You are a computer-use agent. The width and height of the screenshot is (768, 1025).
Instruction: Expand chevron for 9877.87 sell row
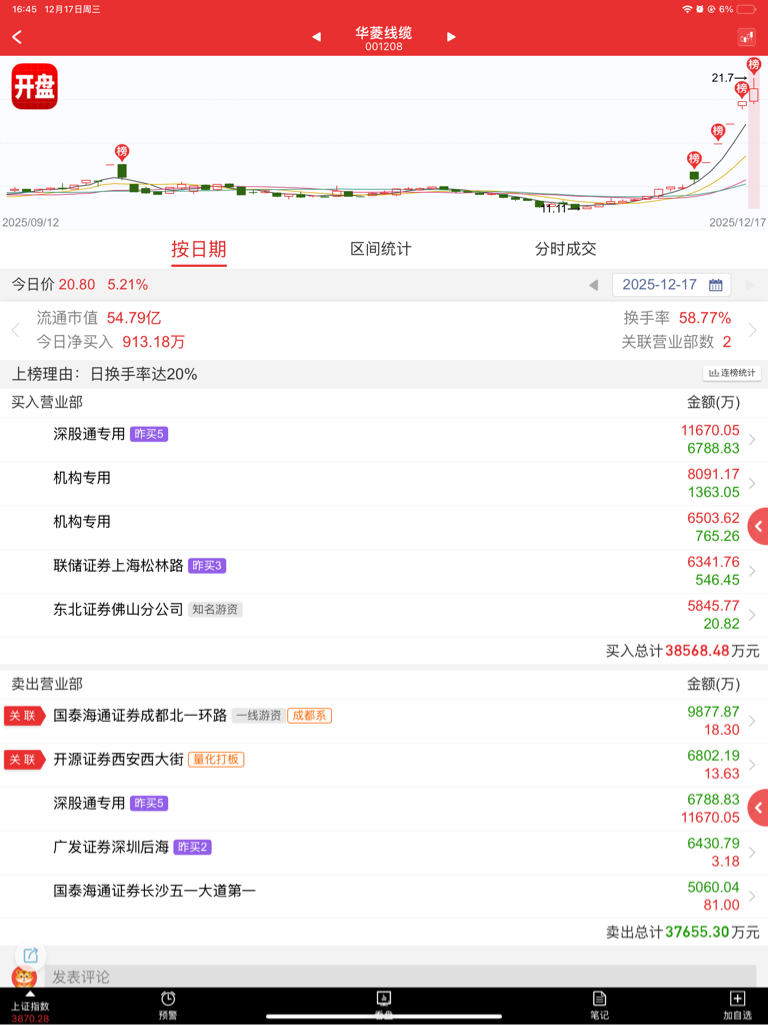[752, 721]
